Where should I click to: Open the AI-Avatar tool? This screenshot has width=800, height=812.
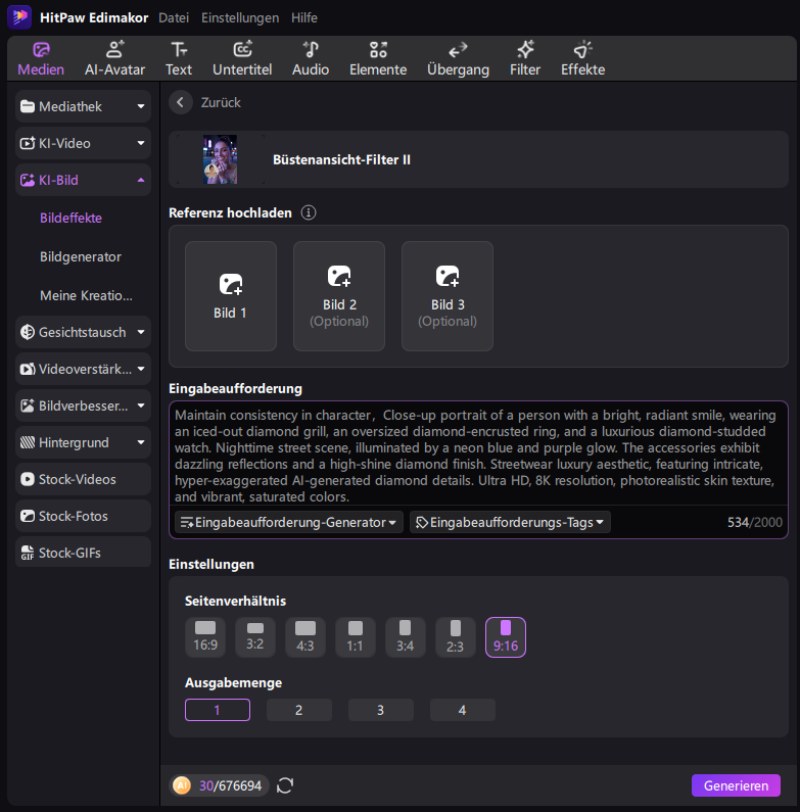pos(115,58)
